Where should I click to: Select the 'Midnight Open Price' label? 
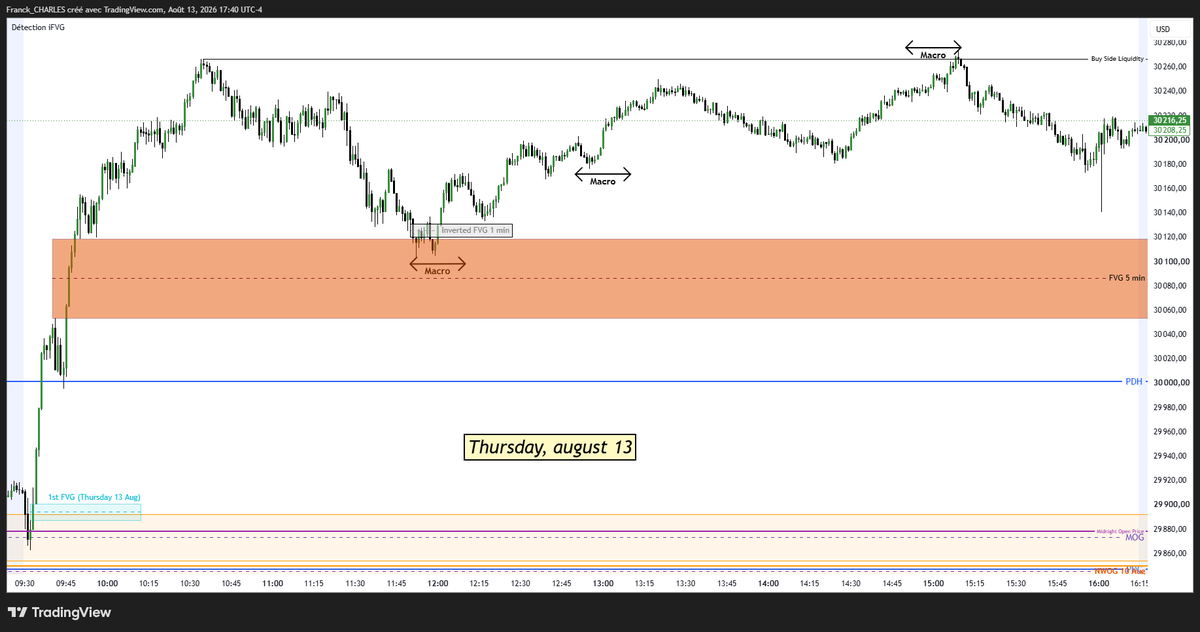coord(1119,531)
